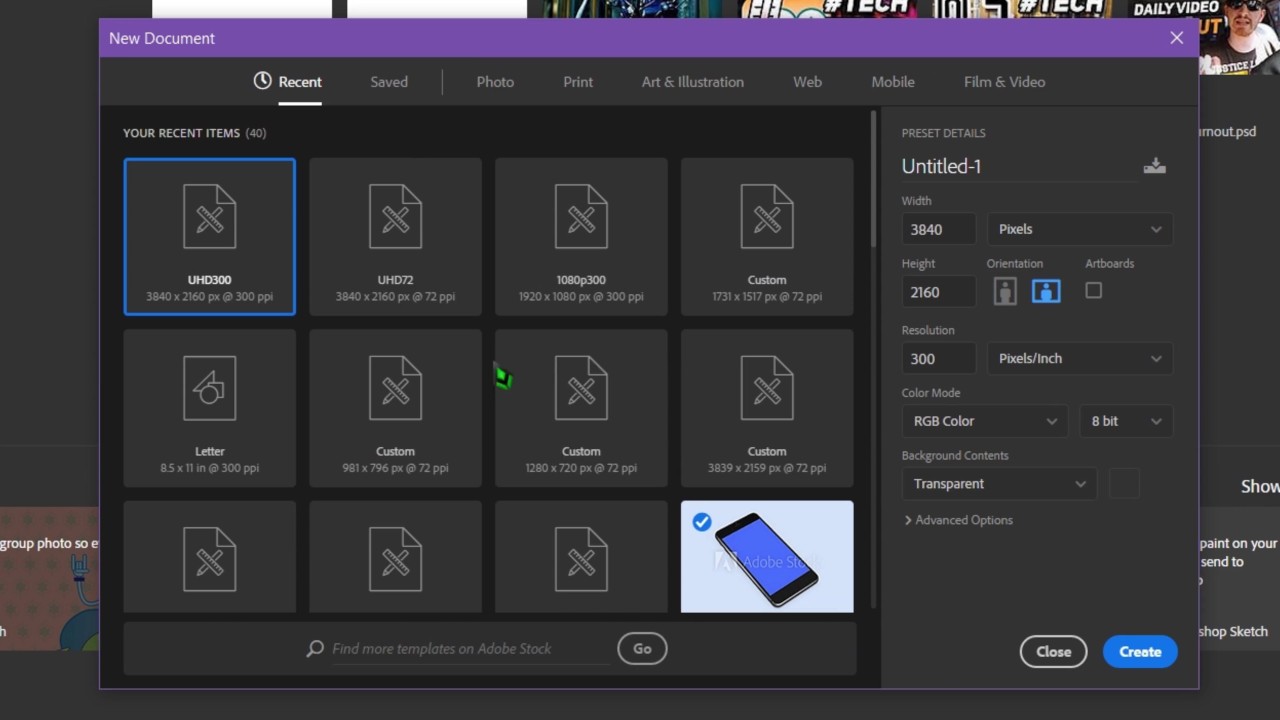Screen dimensions: 1280x720
Task: Open the RGB Color mode dropdown
Action: pyautogui.click(x=984, y=421)
